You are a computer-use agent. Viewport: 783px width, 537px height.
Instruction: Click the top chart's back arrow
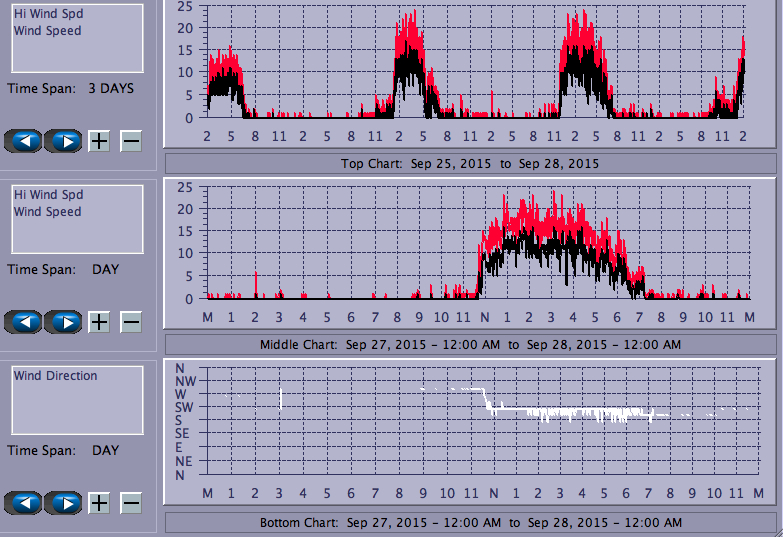24,141
